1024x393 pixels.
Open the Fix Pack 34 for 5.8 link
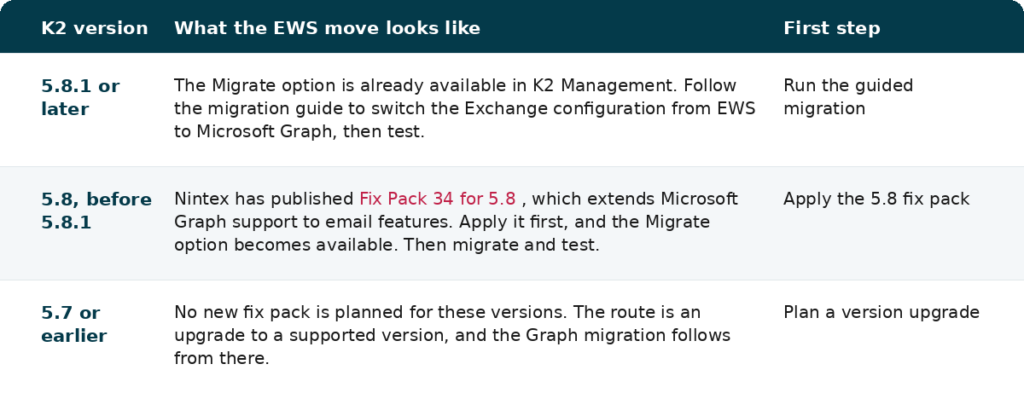(x=438, y=198)
